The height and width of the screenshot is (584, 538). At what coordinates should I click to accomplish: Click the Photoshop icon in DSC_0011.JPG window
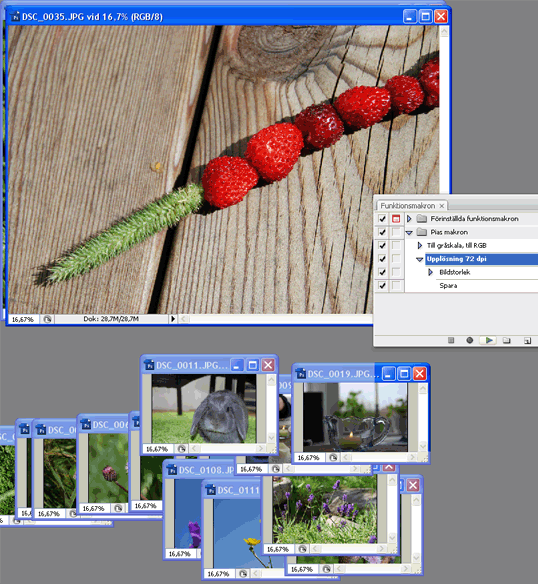point(149,365)
